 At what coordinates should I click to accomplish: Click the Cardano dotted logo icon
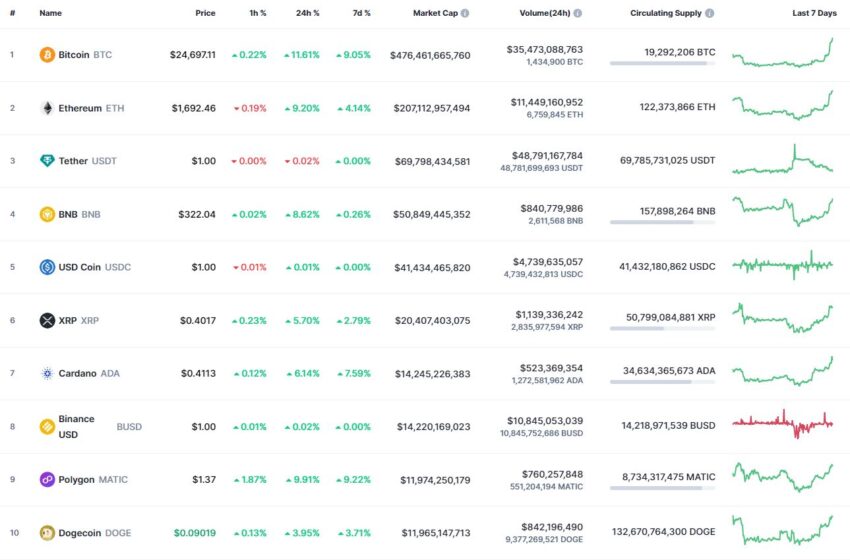tap(47, 374)
